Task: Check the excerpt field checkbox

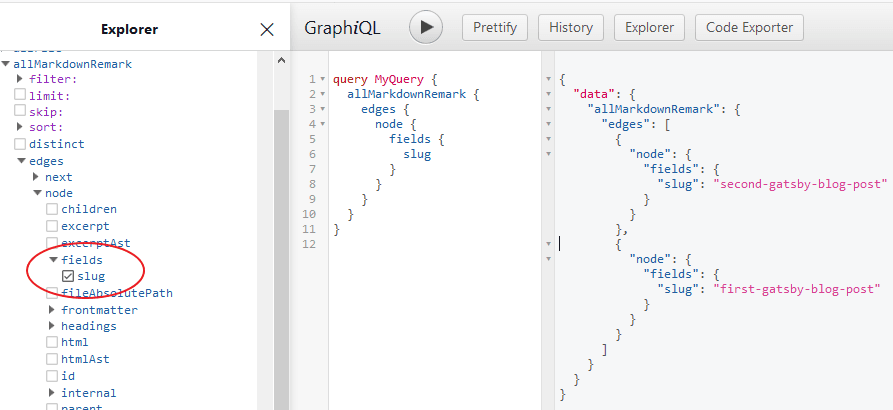Action: [52, 226]
